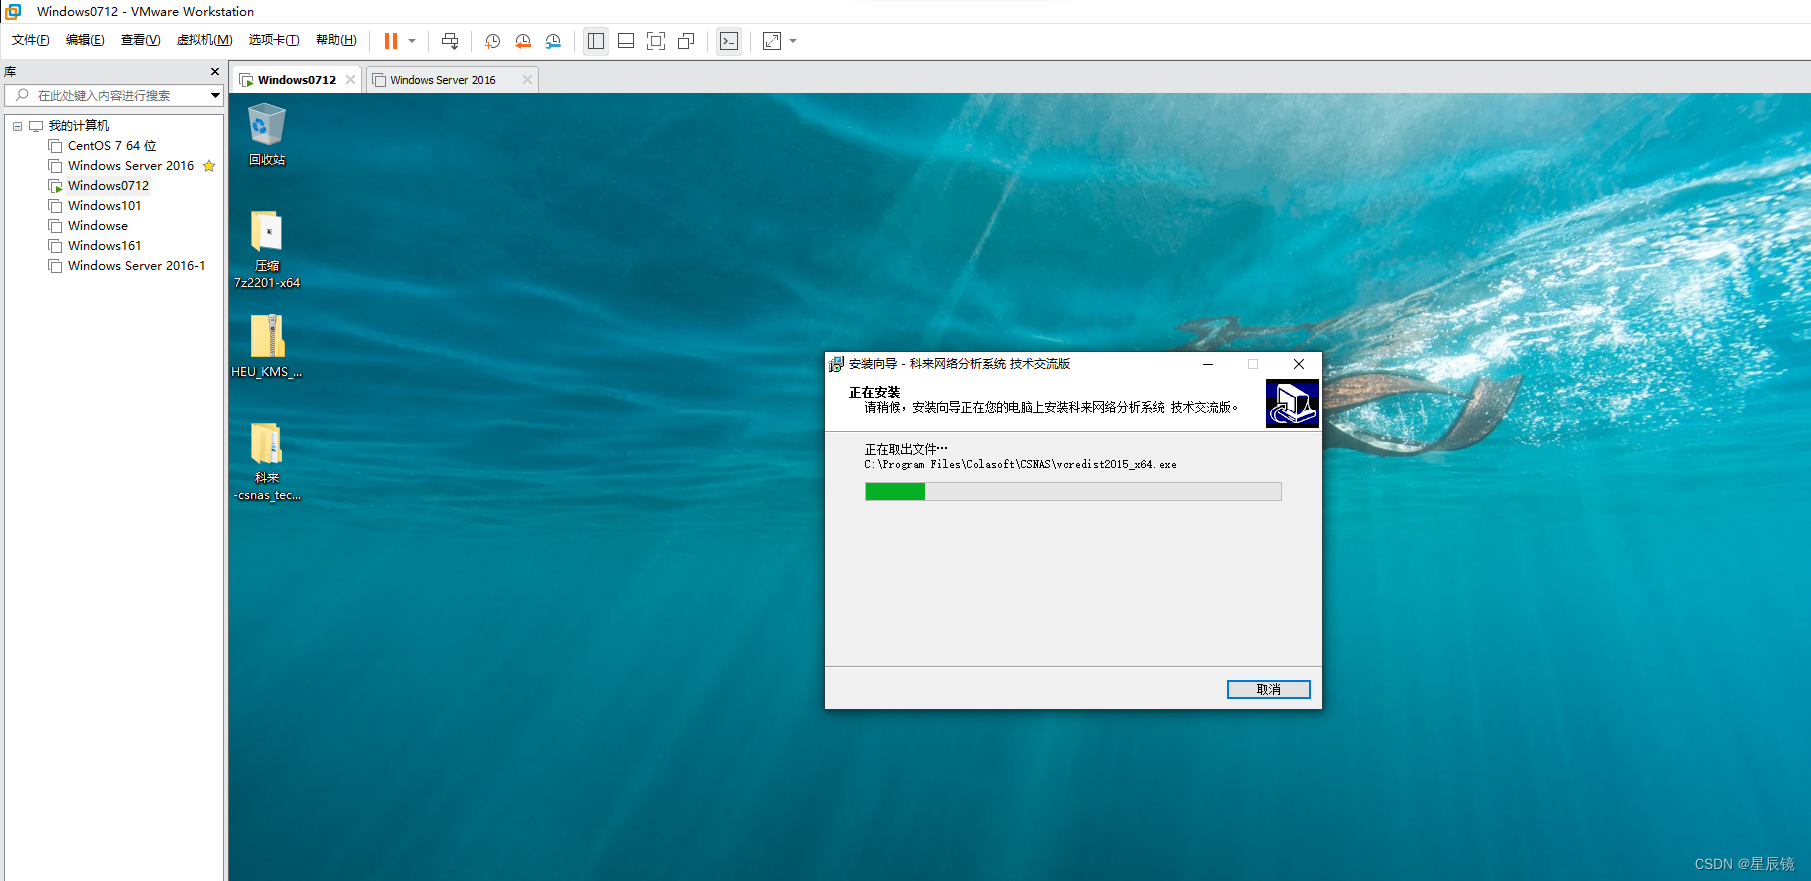The image size is (1811, 881).
Task: Open the 查看(V) menu
Action: point(140,40)
